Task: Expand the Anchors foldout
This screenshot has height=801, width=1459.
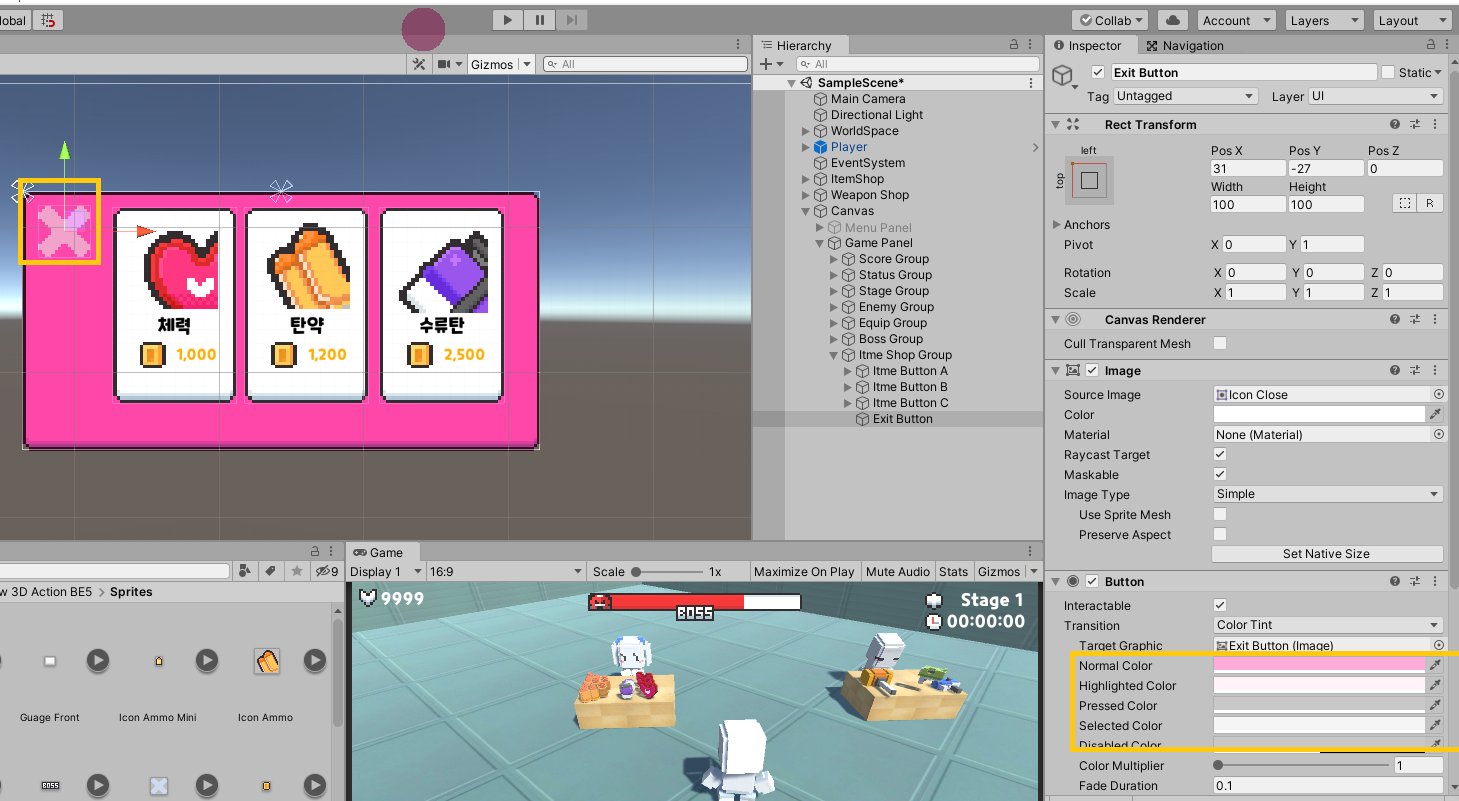Action: pos(1057,224)
